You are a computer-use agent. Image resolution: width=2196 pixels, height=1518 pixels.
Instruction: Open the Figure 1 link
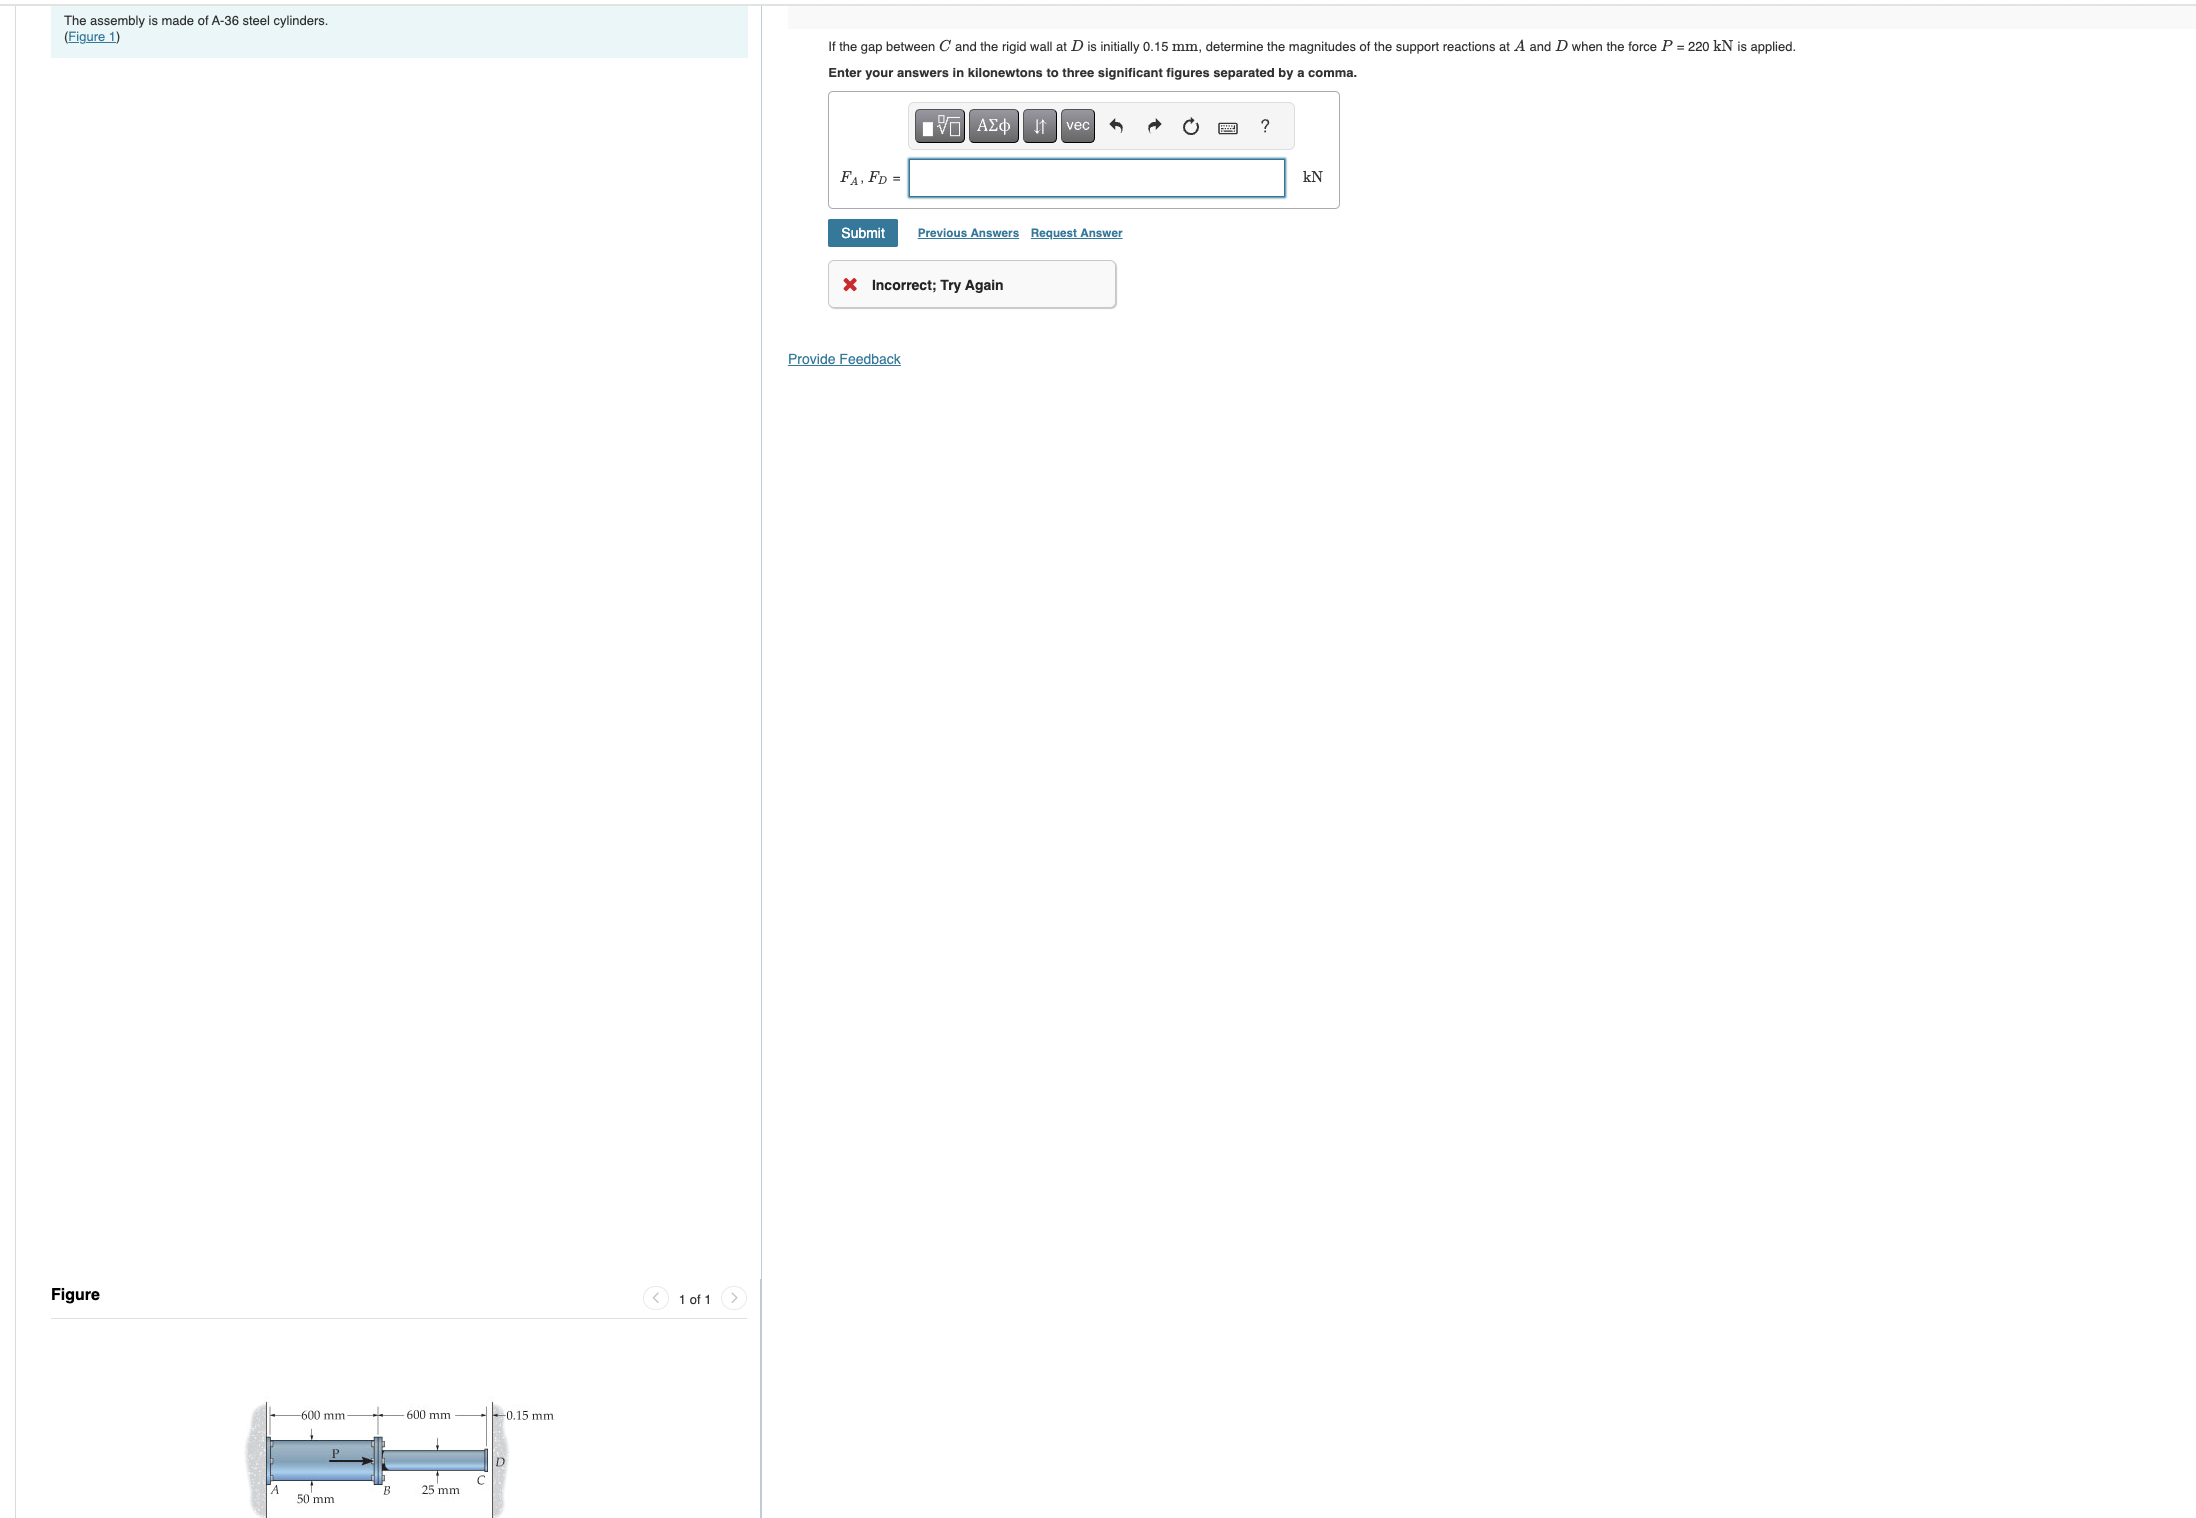coord(92,37)
